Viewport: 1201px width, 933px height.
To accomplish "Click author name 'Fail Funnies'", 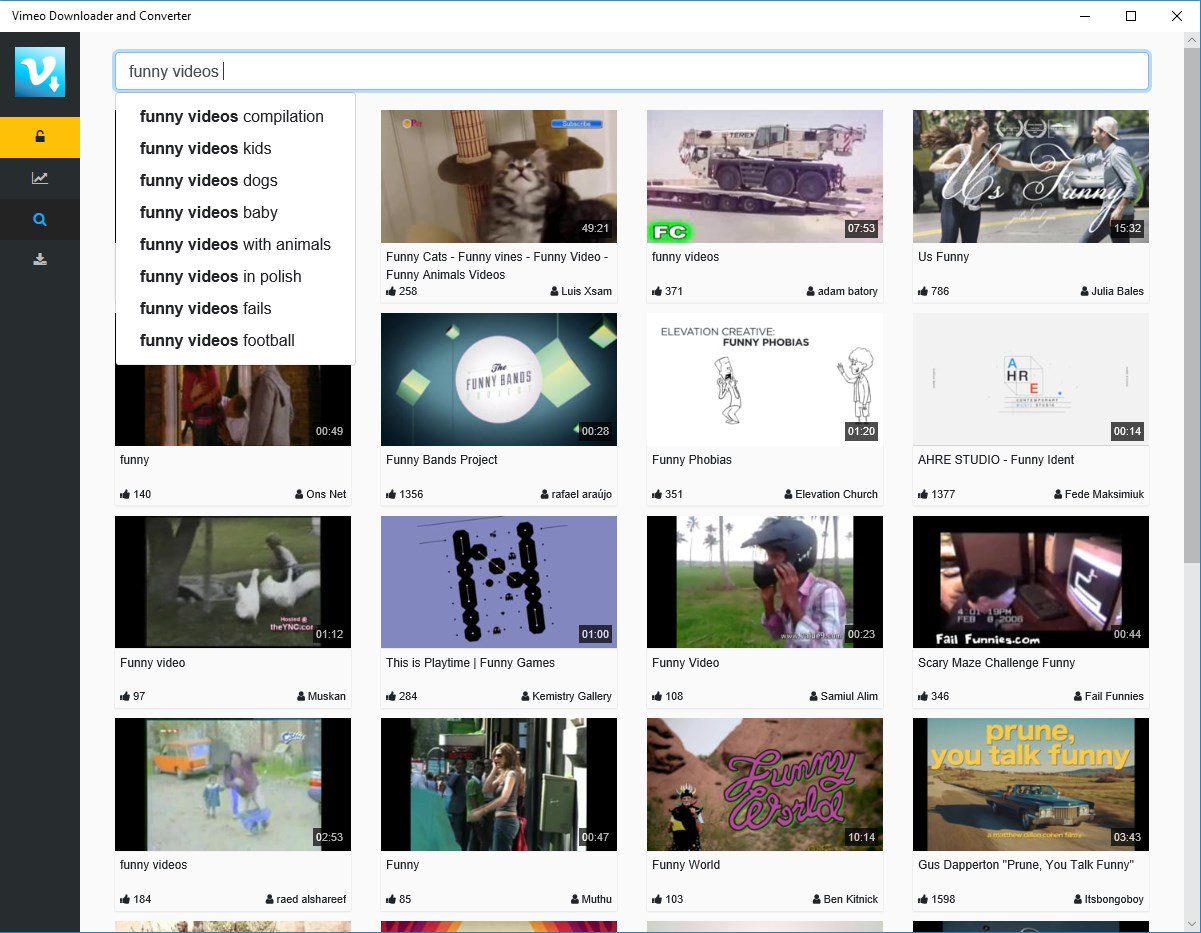I will 1115,696.
